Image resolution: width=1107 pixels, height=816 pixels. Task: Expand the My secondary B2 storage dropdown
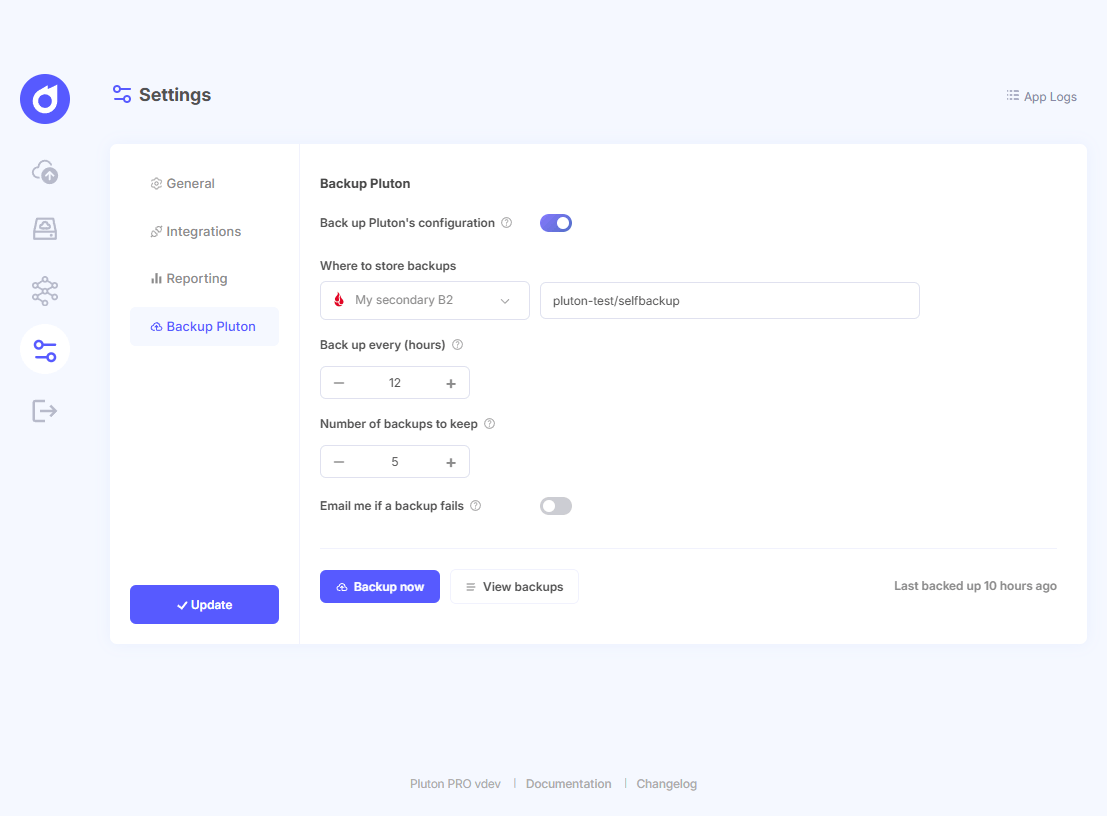[x=425, y=301]
